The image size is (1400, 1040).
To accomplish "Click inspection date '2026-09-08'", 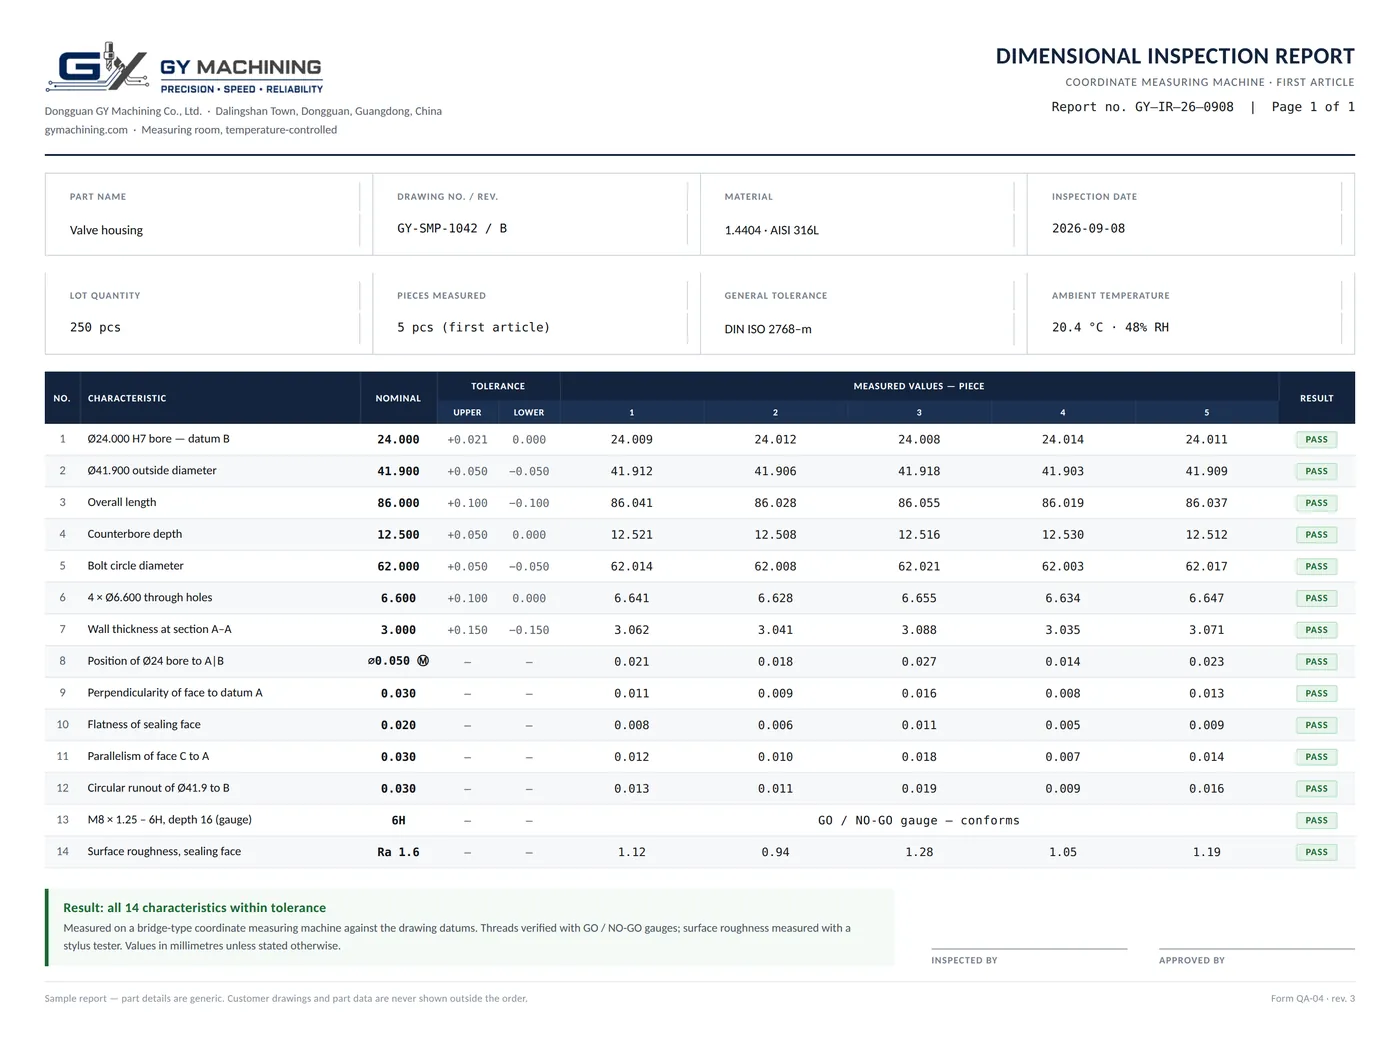I will click(1088, 229).
